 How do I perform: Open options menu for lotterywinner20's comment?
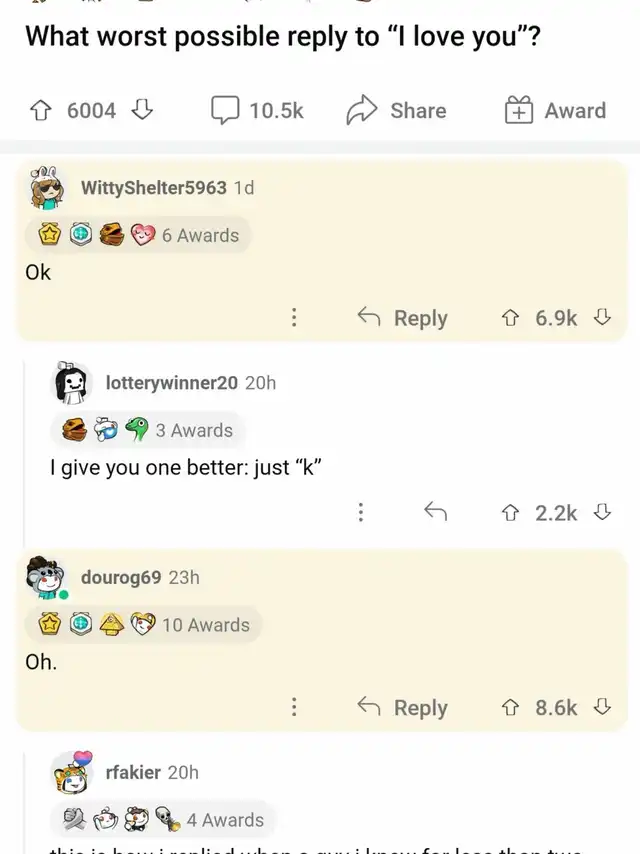360,513
